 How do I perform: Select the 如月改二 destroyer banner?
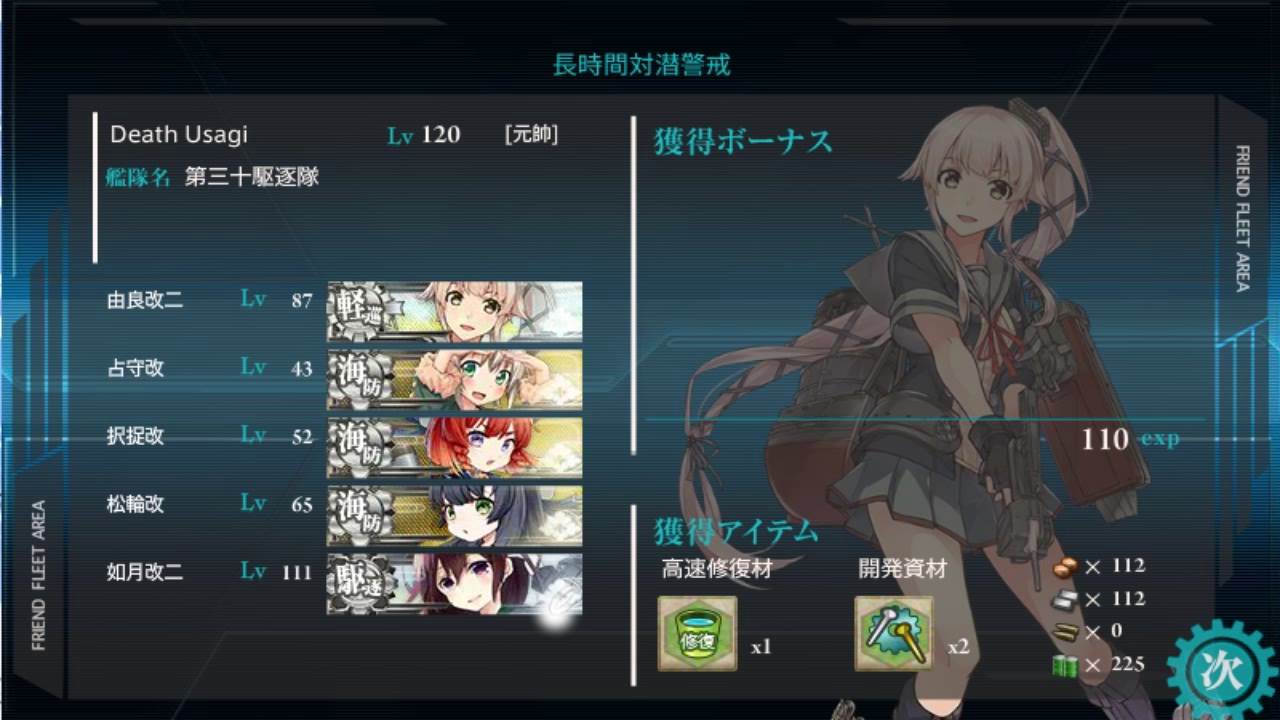click(455, 583)
